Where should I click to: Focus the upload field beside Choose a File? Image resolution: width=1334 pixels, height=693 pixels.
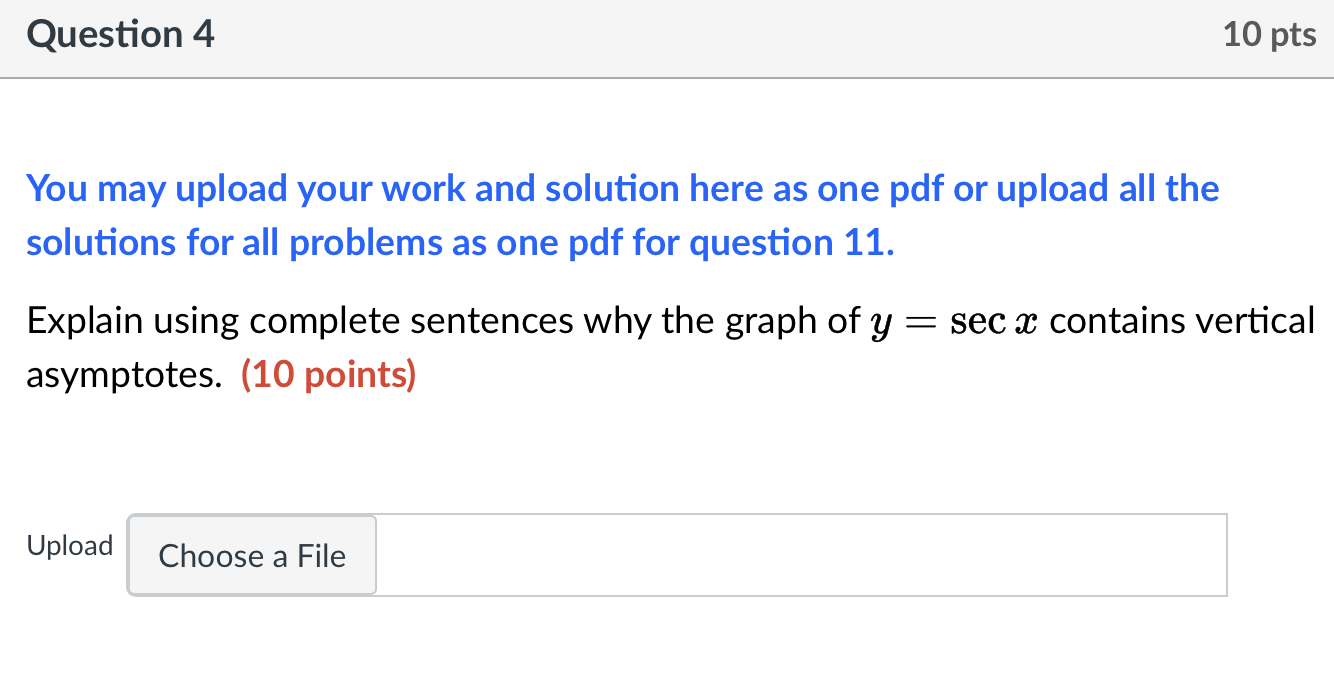coord(800,555)
